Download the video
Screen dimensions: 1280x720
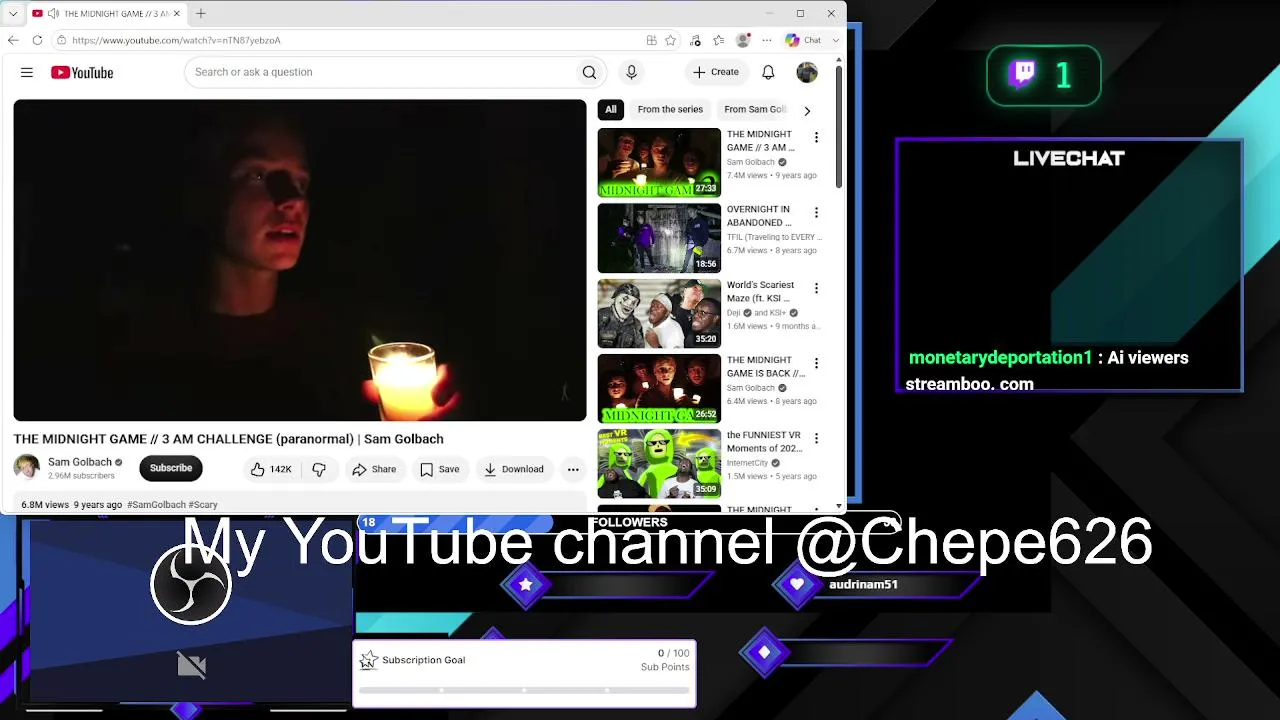[x=514, y=469]
